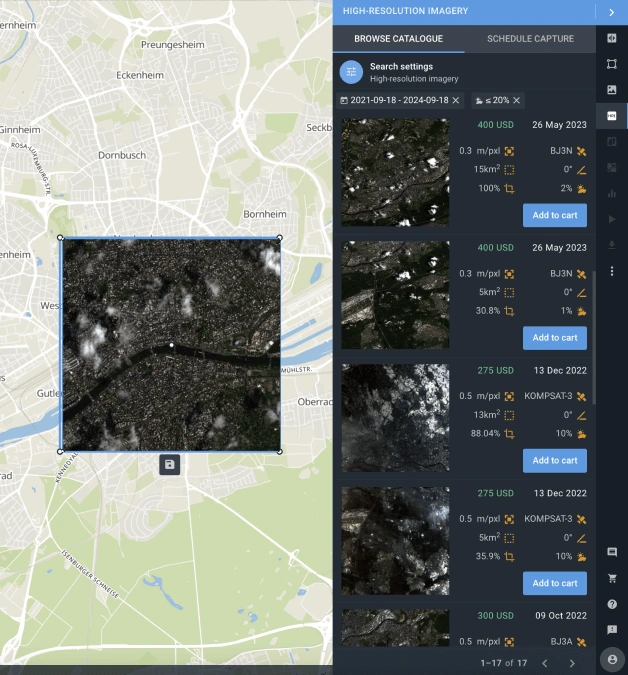The height and width of the screenshot is (675, 628).
Task: Select the 09 Oct 2022 BJ3A thumbnail
Action: 395,628
